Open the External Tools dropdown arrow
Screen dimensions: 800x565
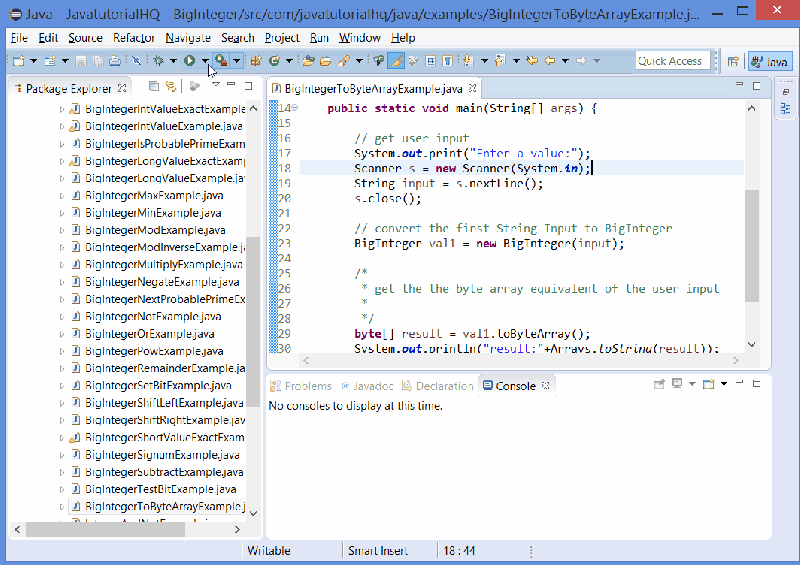[x=237, y=61]
